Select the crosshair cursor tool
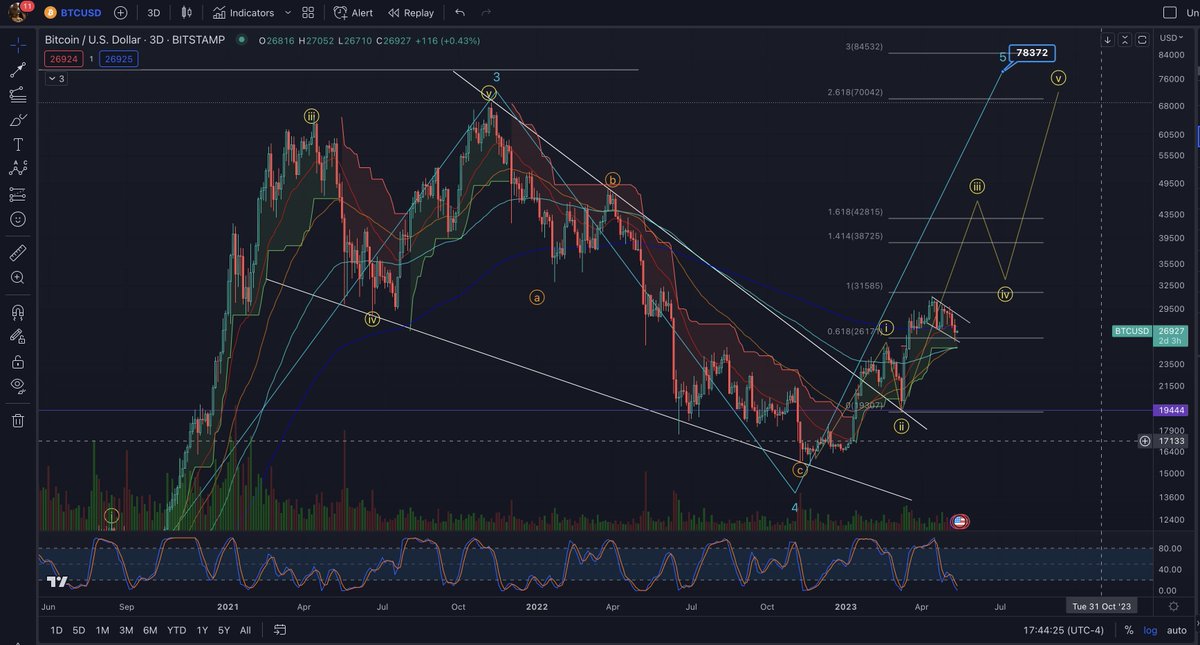The height and width of the screenshot is (645, 1200). pyautogui.click(x=18, y=44)
